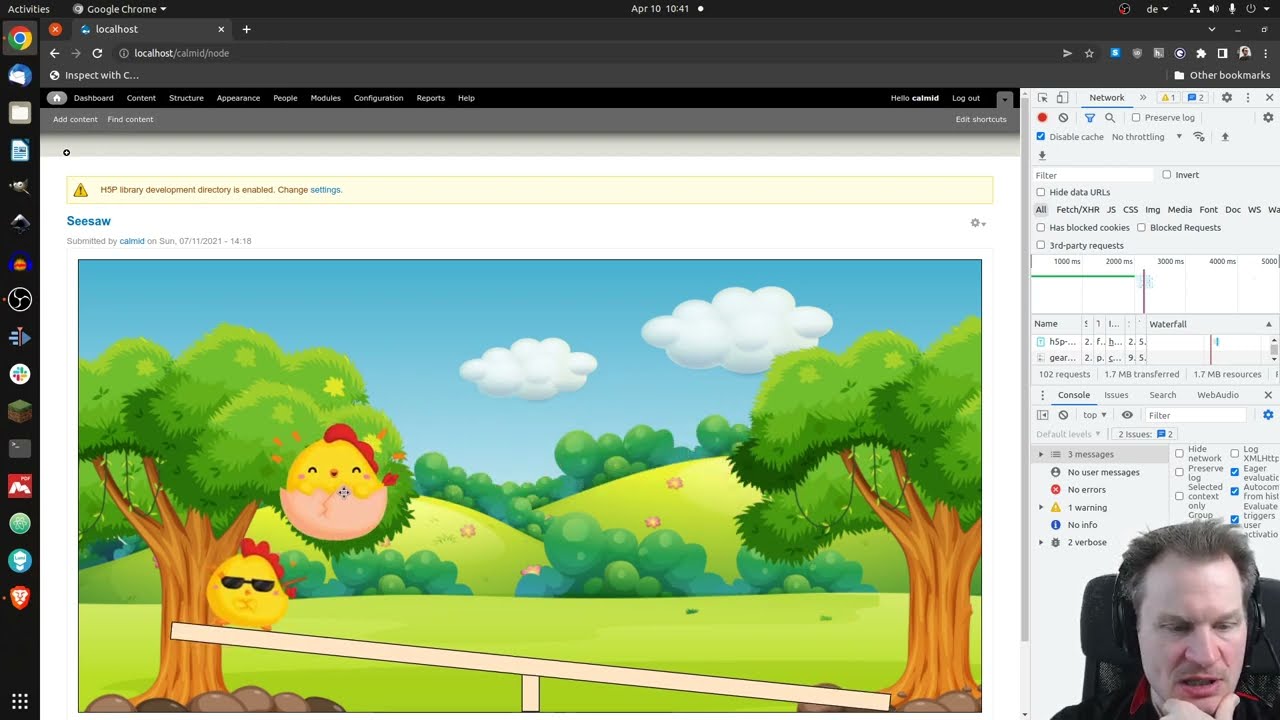Uncheck the Eager evaluation checkbox
Image resolution: width=1280 pixels, height=720 pixels.
(x=1235, y=472)
